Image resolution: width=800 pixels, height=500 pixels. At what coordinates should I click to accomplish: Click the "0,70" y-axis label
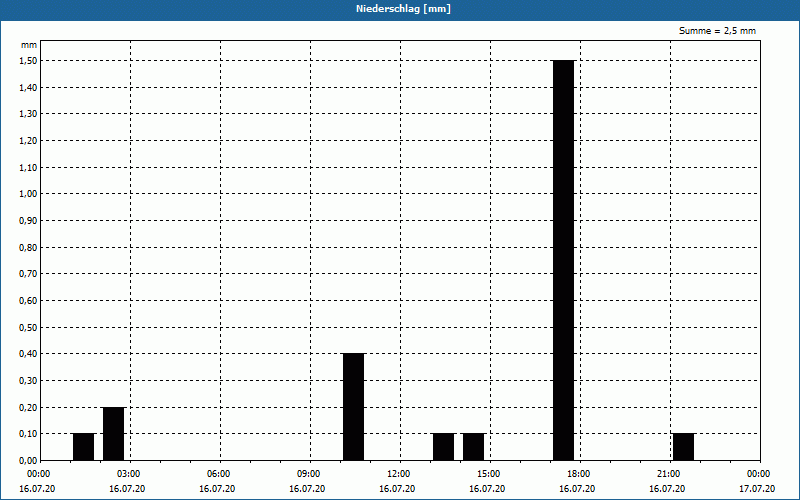[28, 274]
